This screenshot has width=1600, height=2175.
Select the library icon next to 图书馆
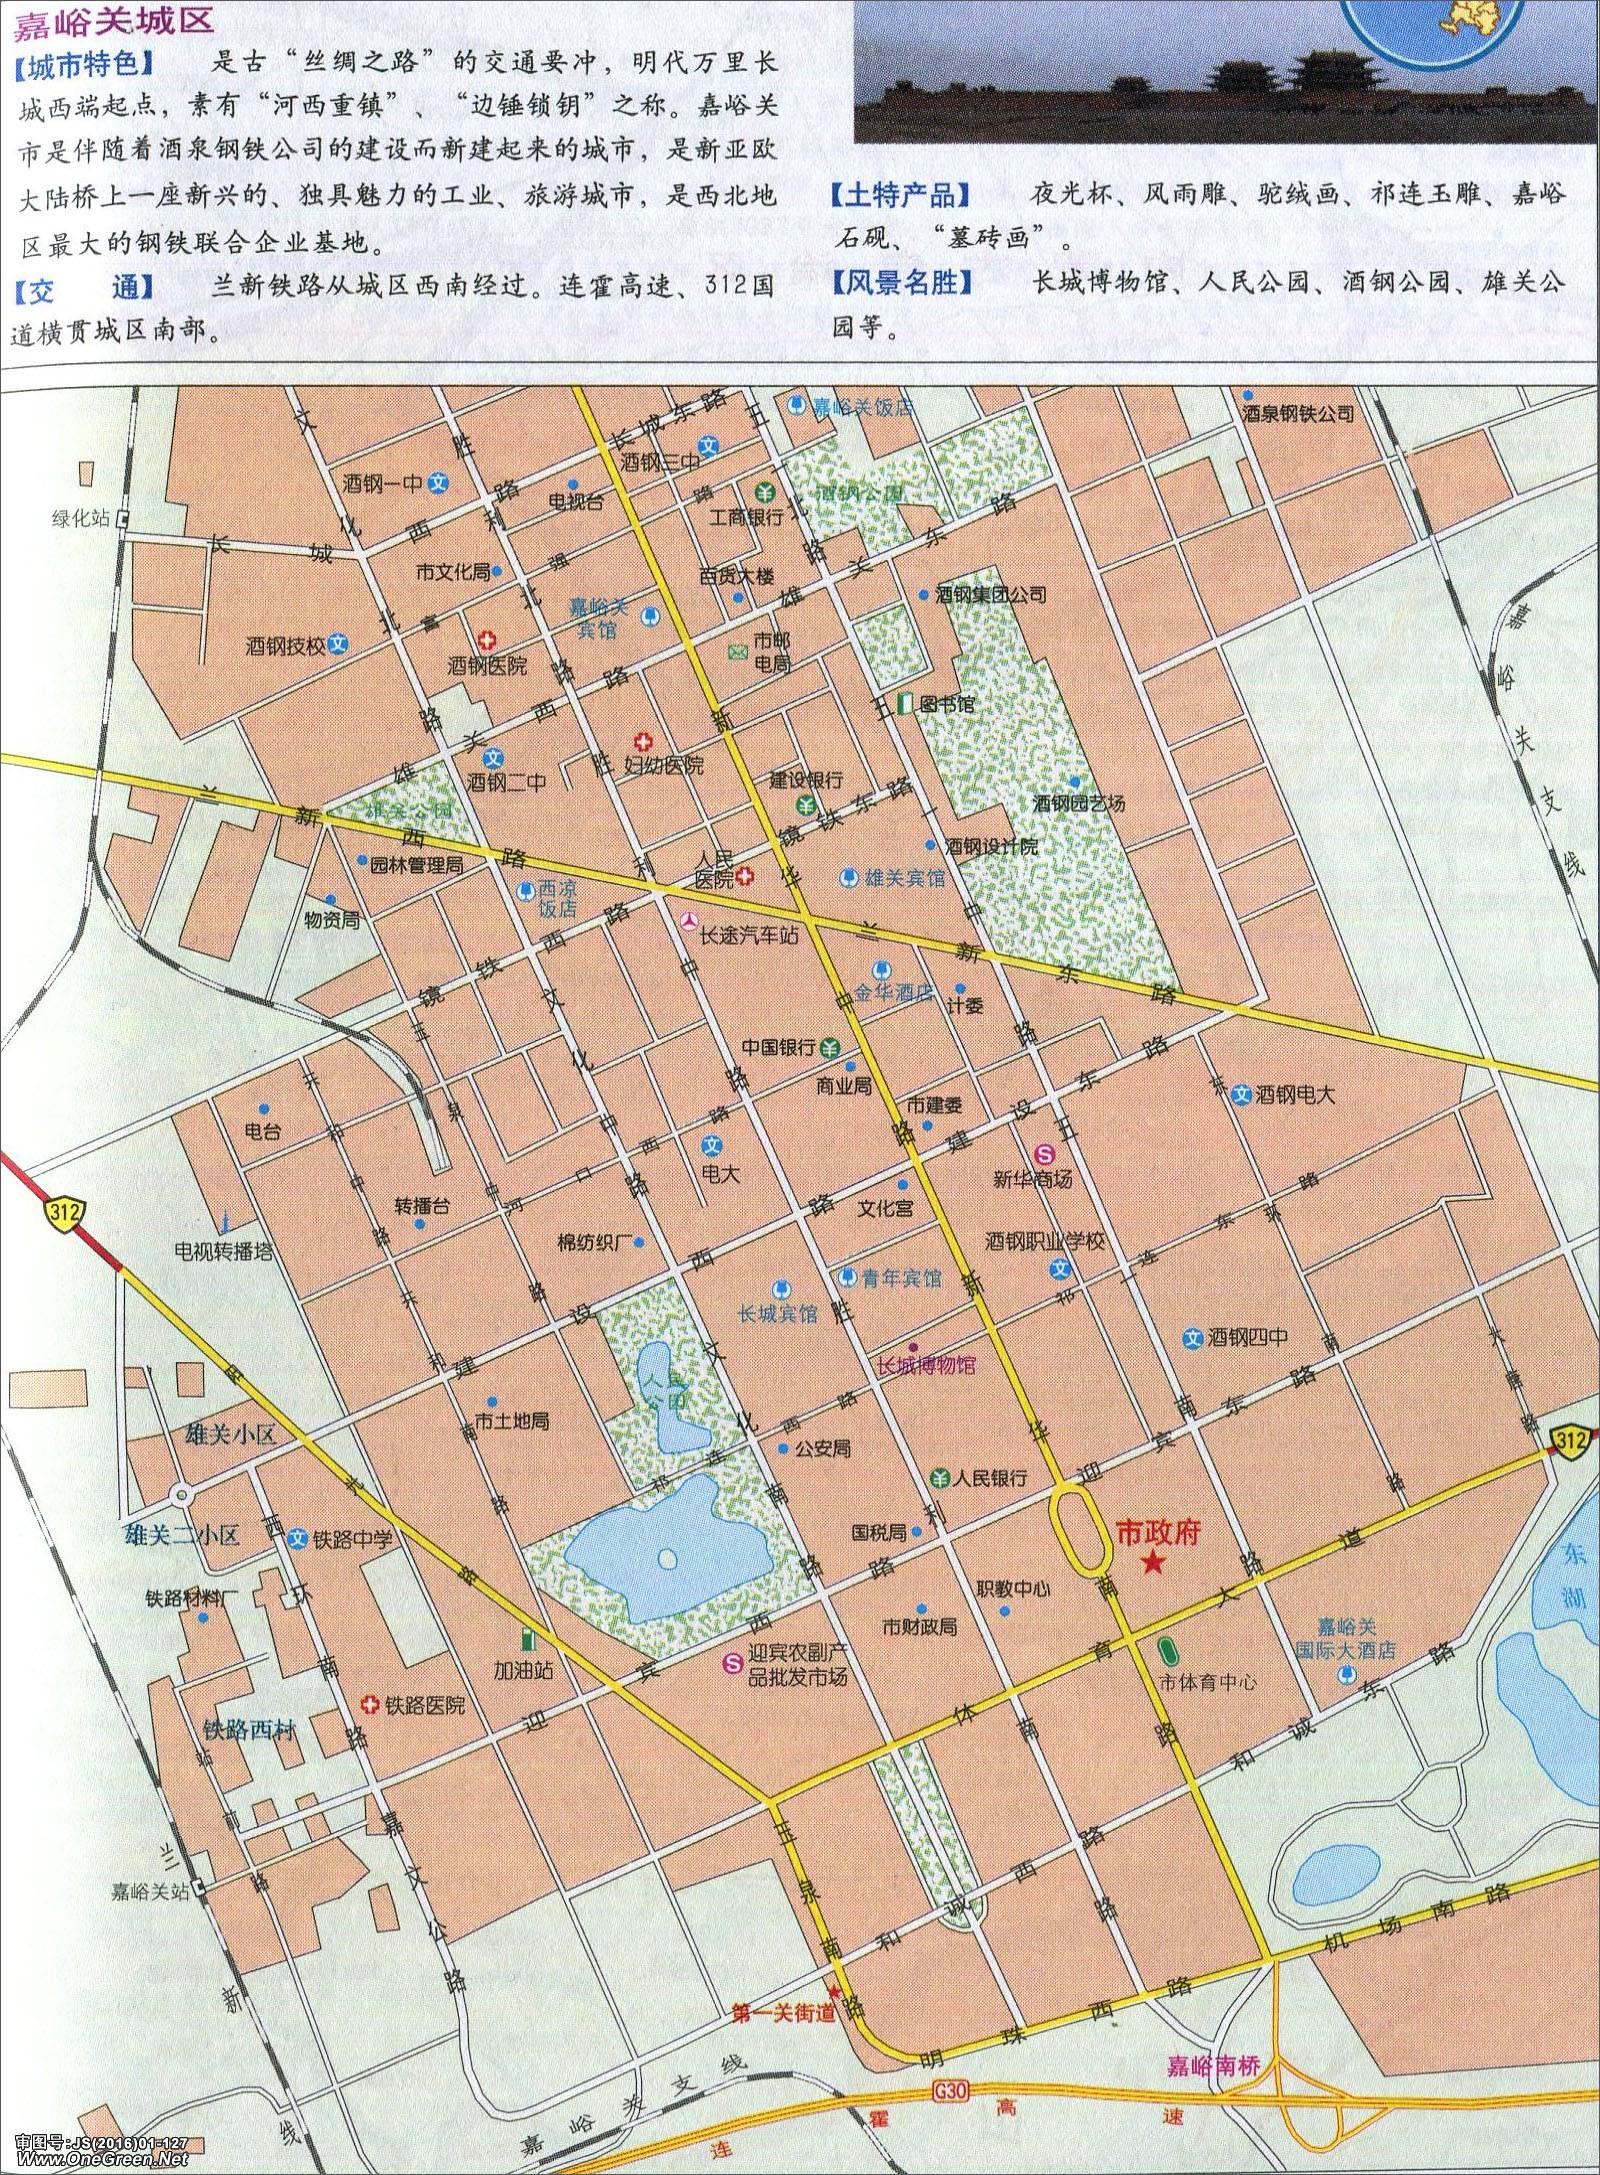(905, 704)
